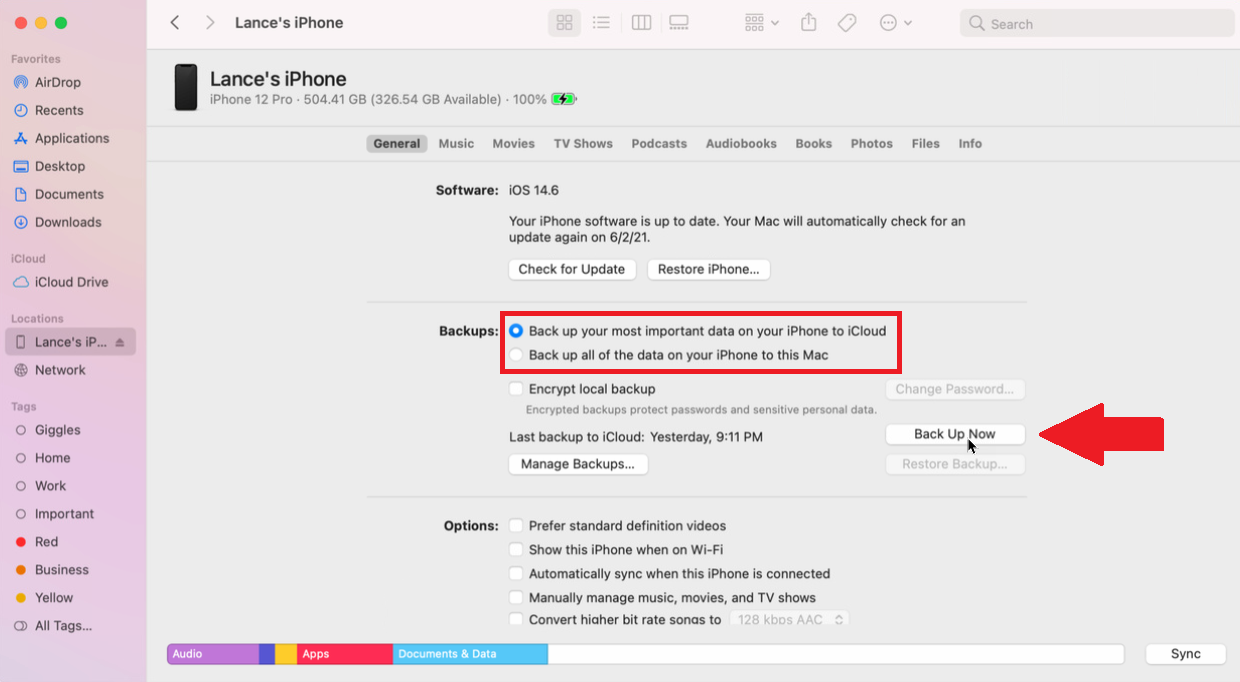
Task: Switch to the Audiobooks tab
Action: point(741,143)
